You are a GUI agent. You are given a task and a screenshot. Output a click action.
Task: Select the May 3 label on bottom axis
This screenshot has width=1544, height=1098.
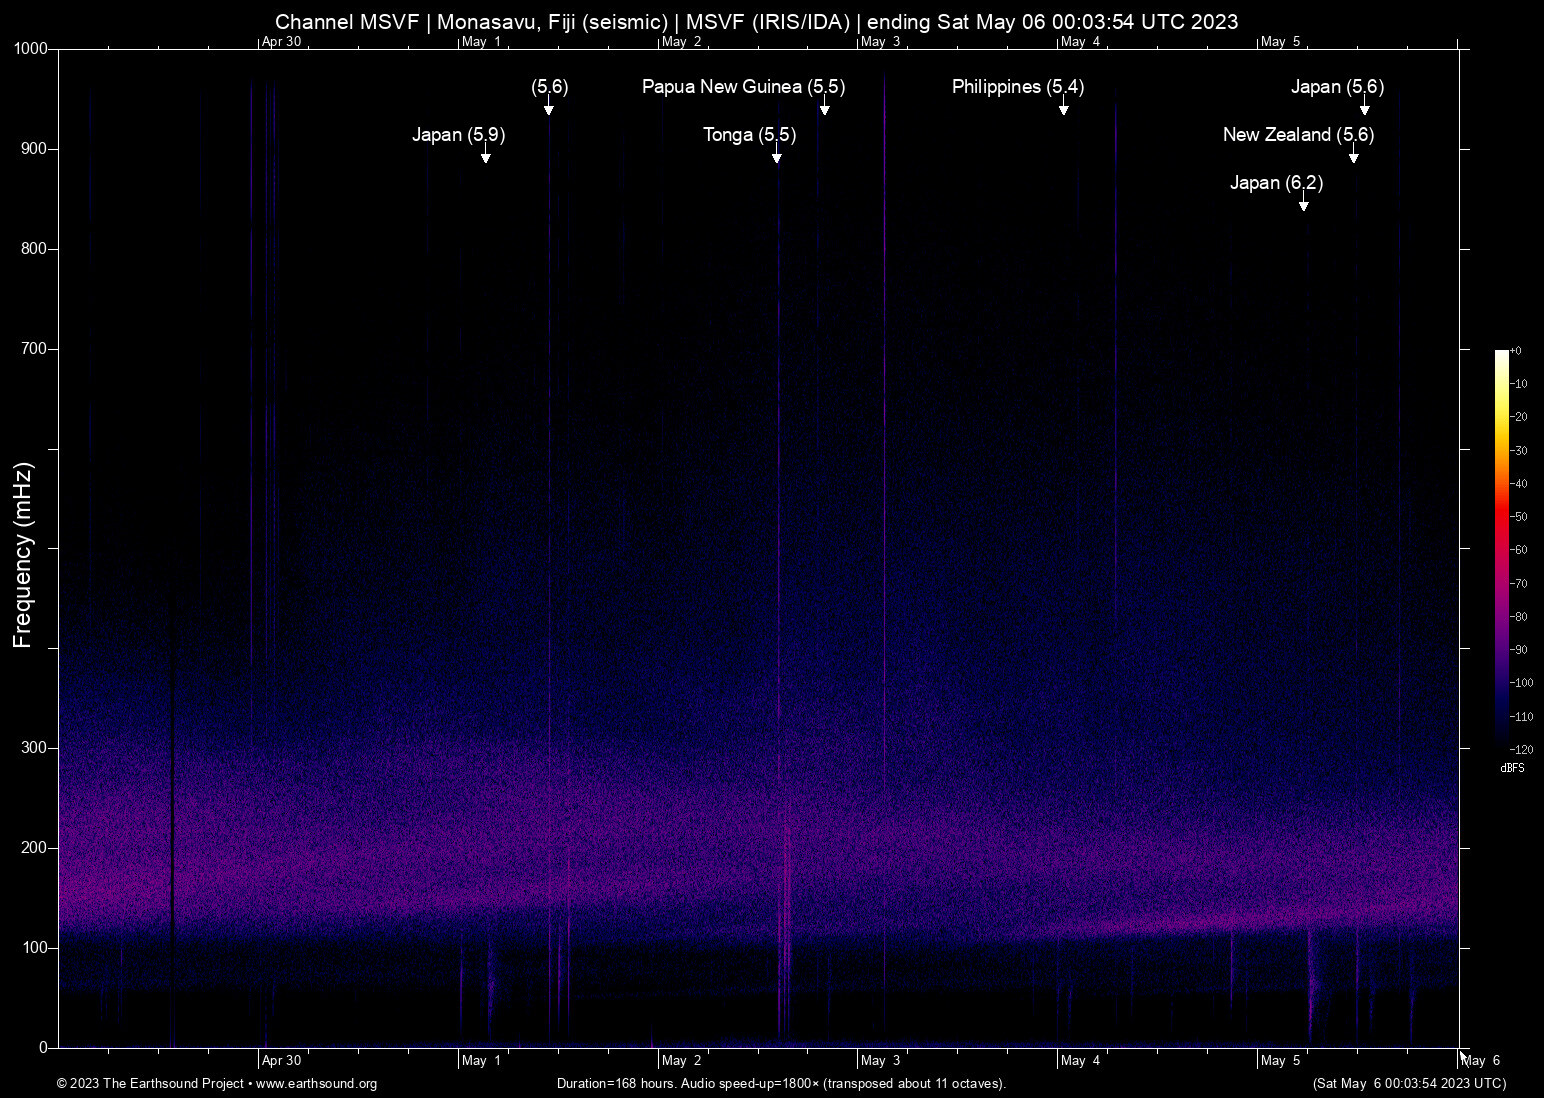pyautogui.click(x=880, y=1061)
